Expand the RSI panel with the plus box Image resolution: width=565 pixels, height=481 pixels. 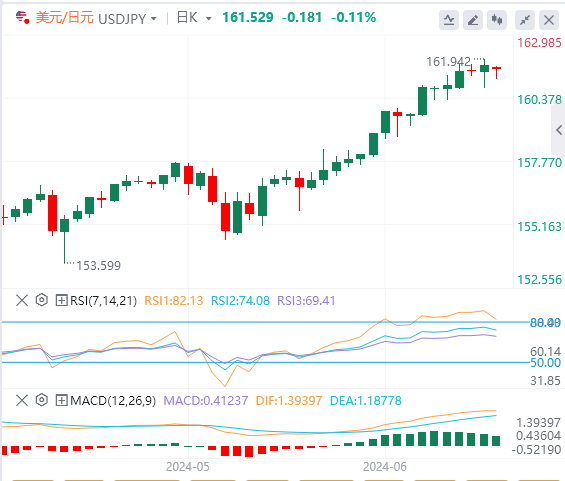click(x=61, y=300)
